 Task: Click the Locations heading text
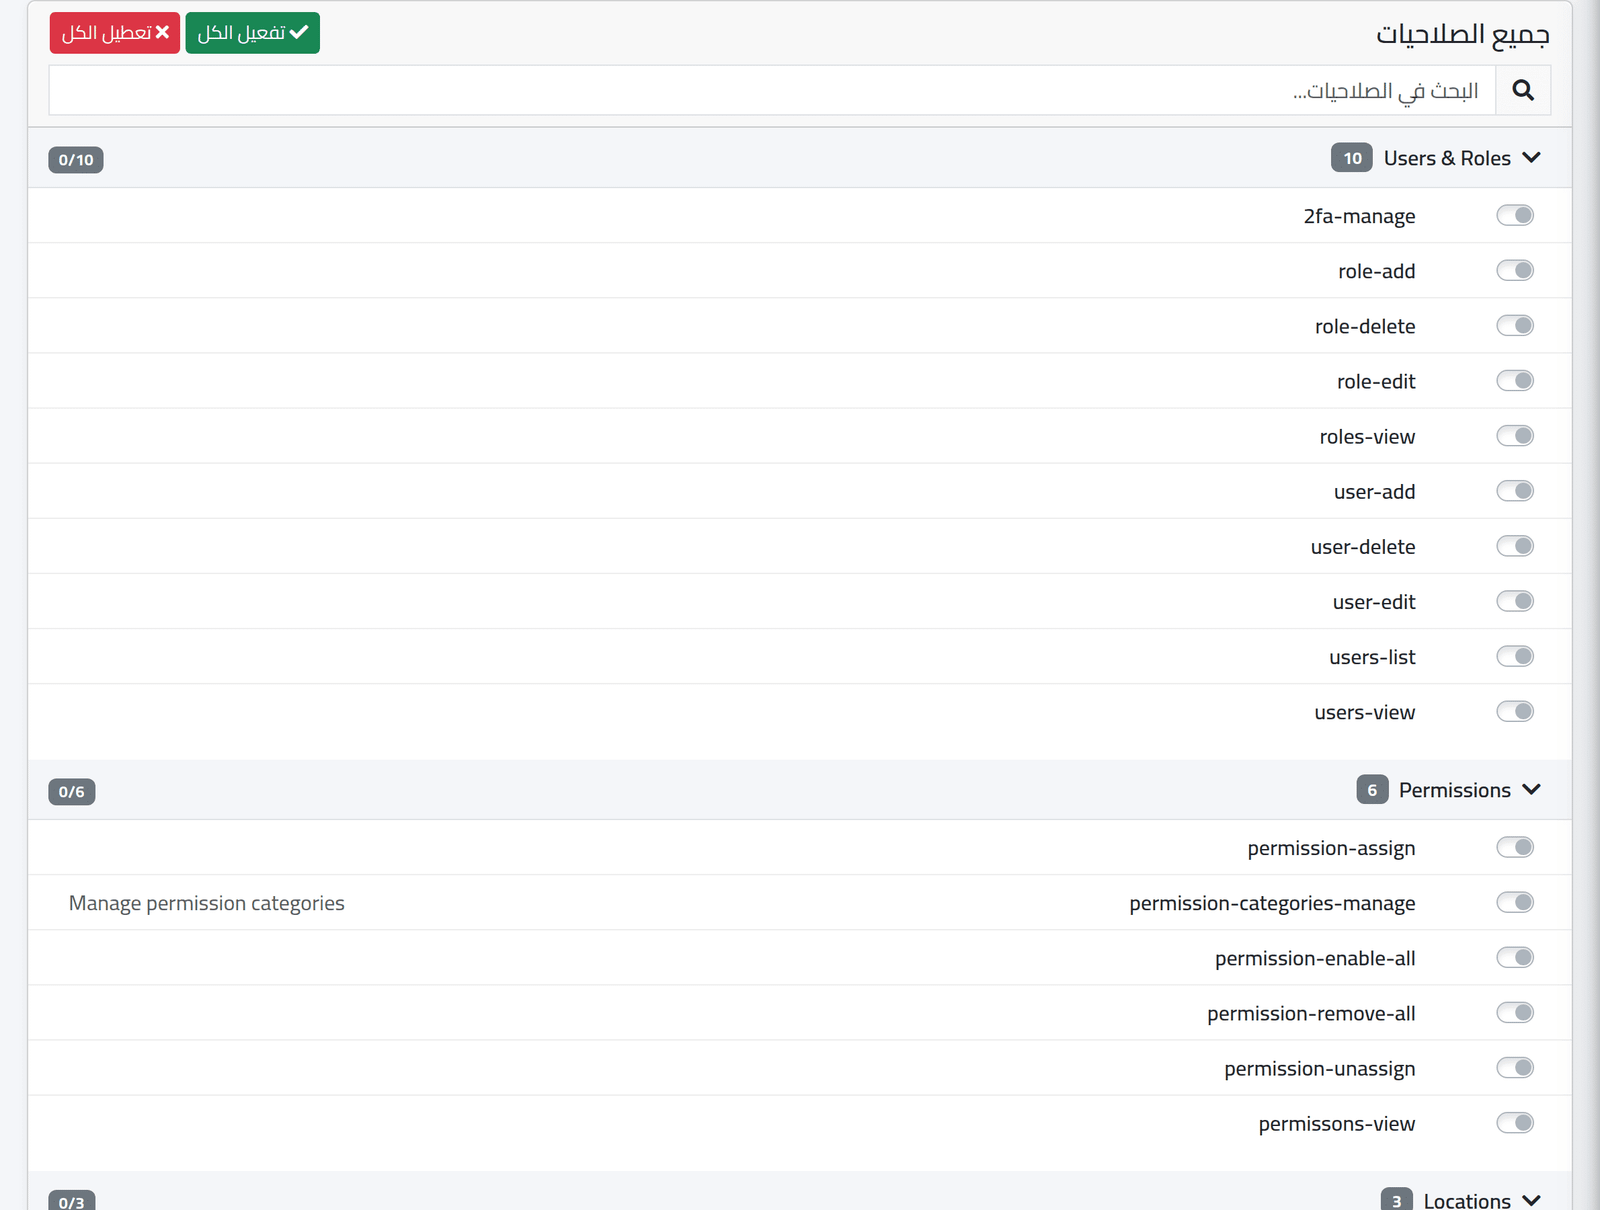(1467, 1200)
